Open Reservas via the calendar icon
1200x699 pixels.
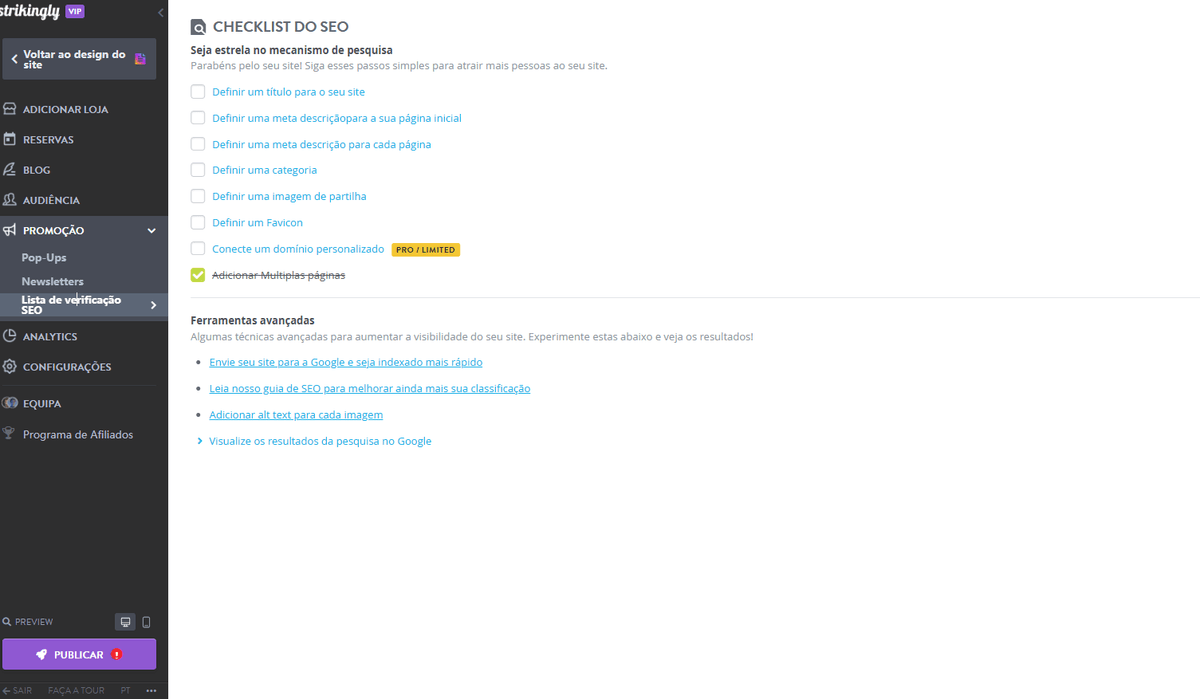(x=12, y=139)
